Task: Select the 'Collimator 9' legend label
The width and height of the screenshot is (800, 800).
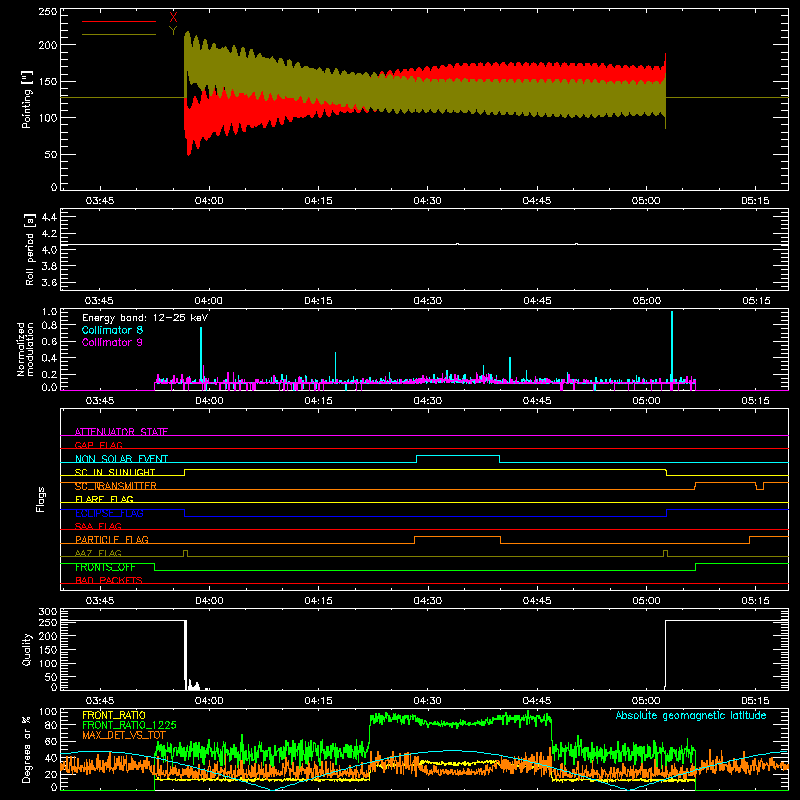Action: (112, 342)
